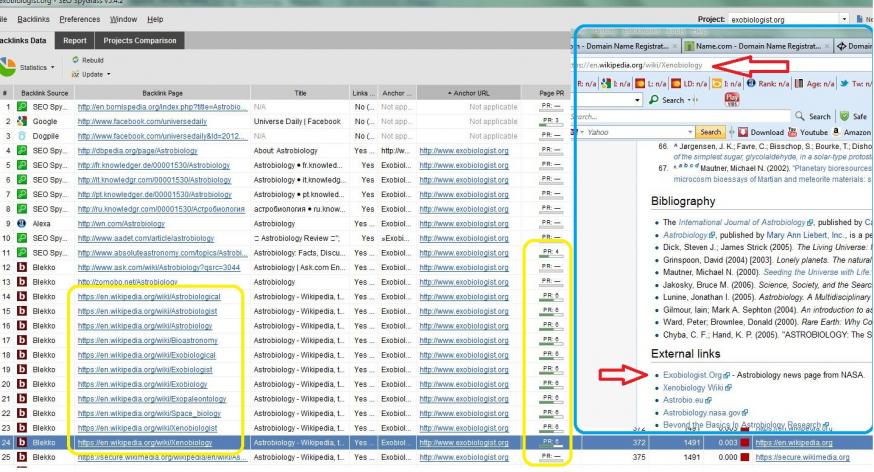
Task: Click the Astrobio.eu external link
Action: click(683, 400)
